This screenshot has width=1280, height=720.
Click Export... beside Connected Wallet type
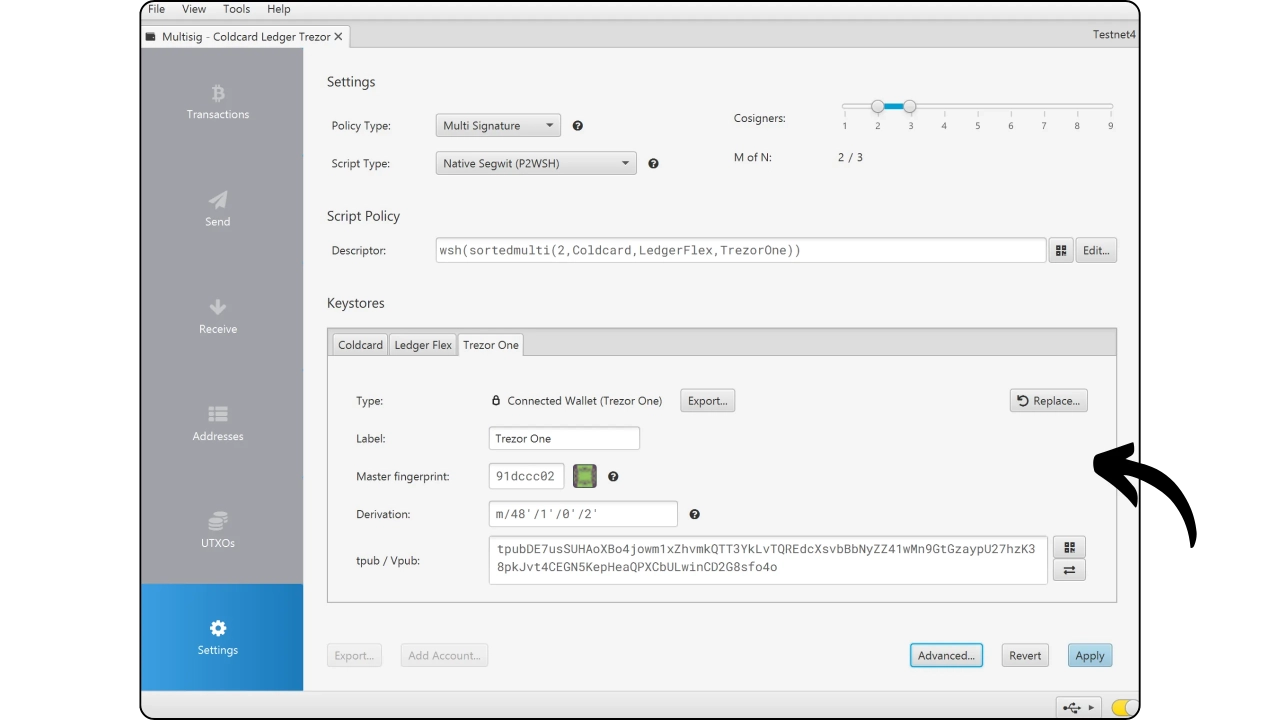coord(708,401)
